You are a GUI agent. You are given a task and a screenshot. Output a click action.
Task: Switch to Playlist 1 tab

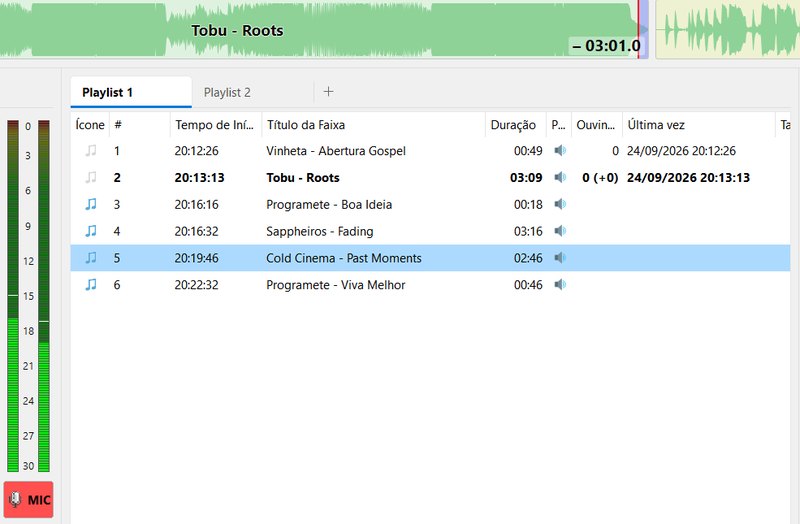pos(131,92)
